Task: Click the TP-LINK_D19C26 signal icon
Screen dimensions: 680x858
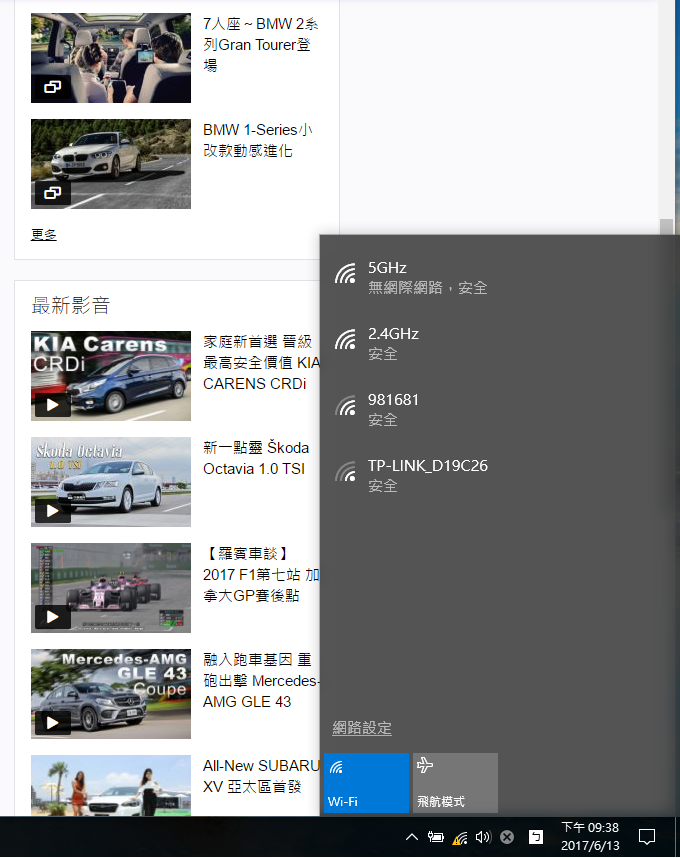Action: pos(346,471)
